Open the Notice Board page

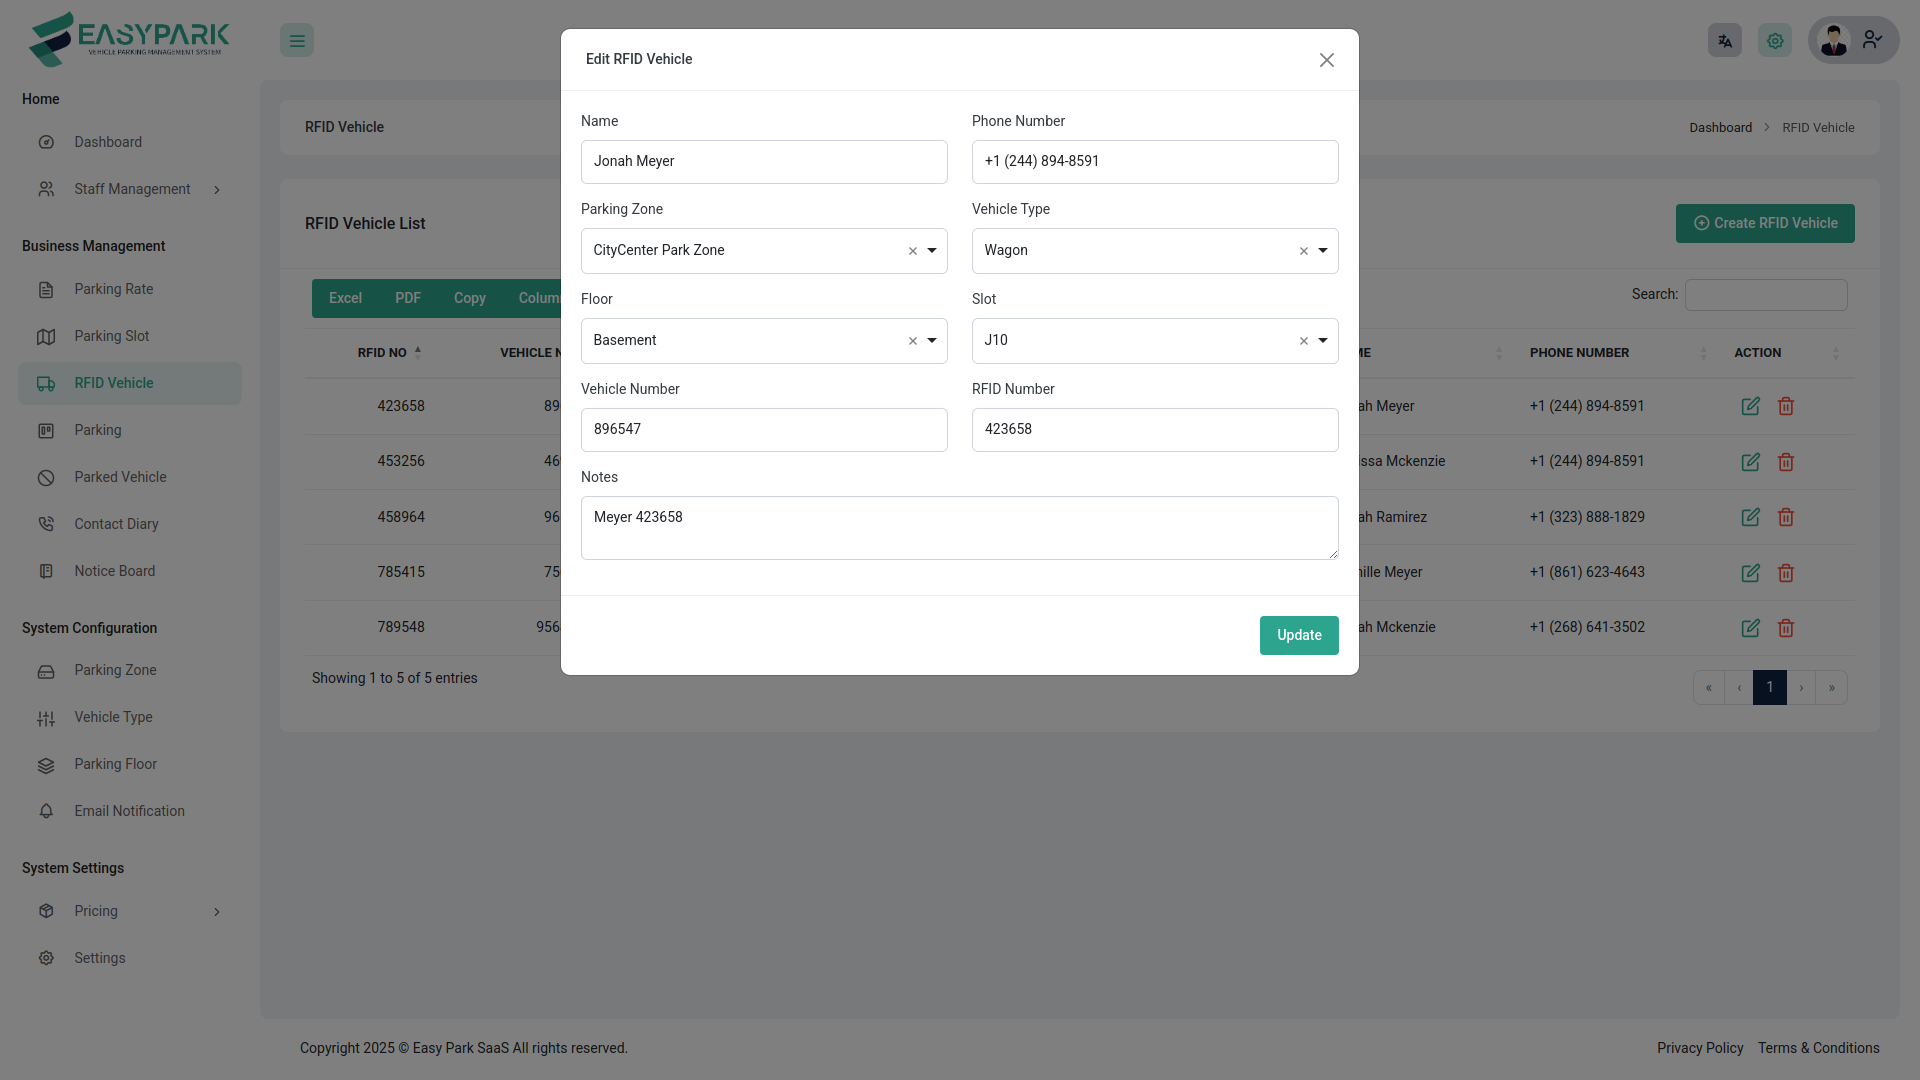coord(114,571)
